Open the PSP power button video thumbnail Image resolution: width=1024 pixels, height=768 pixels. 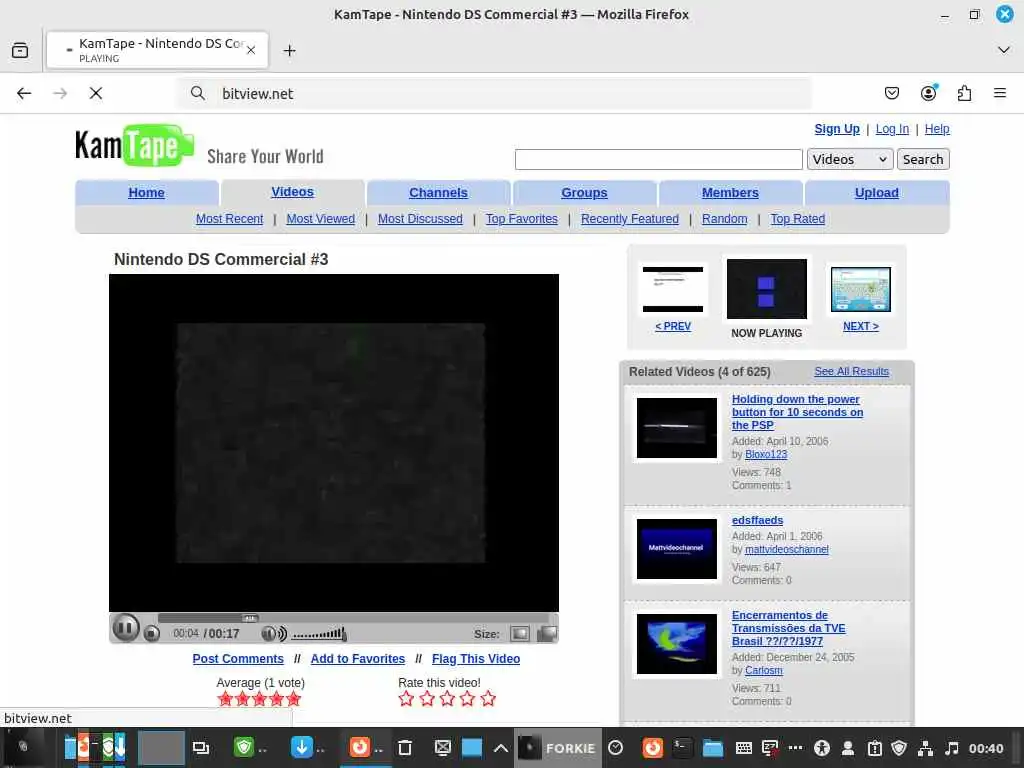[x=677, y=428]
